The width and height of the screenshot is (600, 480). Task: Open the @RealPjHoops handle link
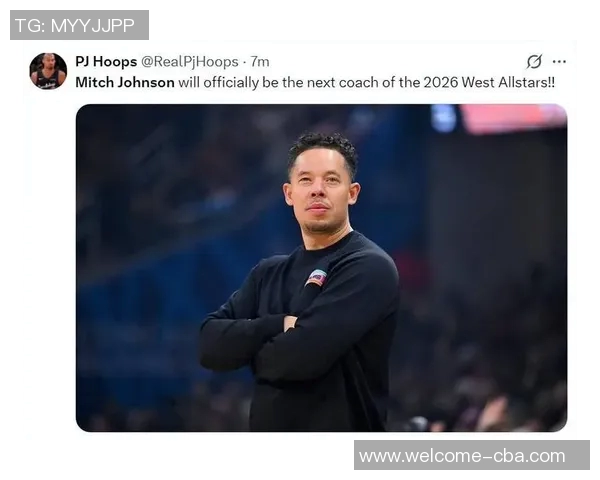pos(190,62)
